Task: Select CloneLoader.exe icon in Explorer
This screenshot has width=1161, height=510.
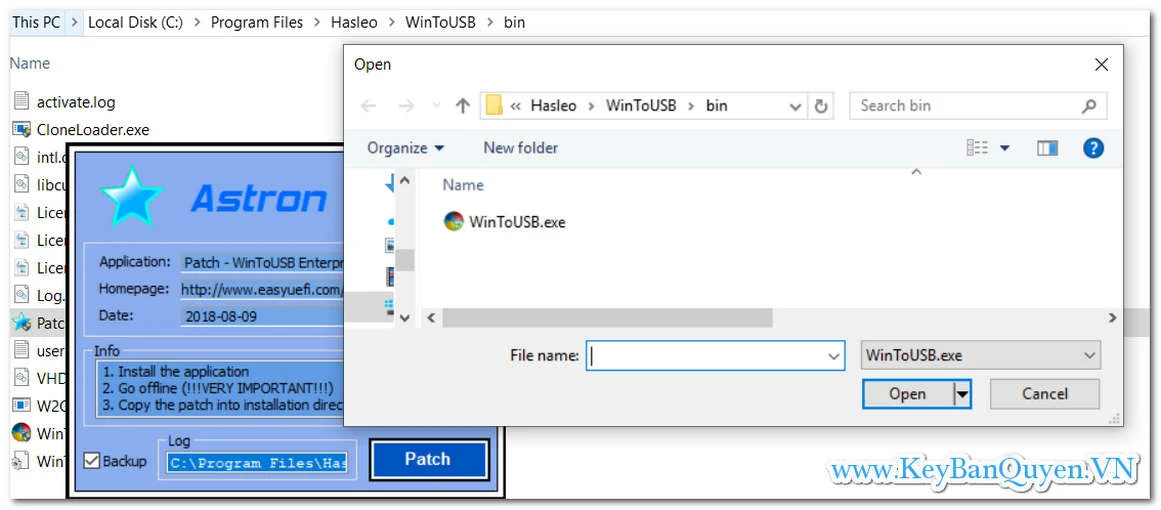Action: click(21, 130)
